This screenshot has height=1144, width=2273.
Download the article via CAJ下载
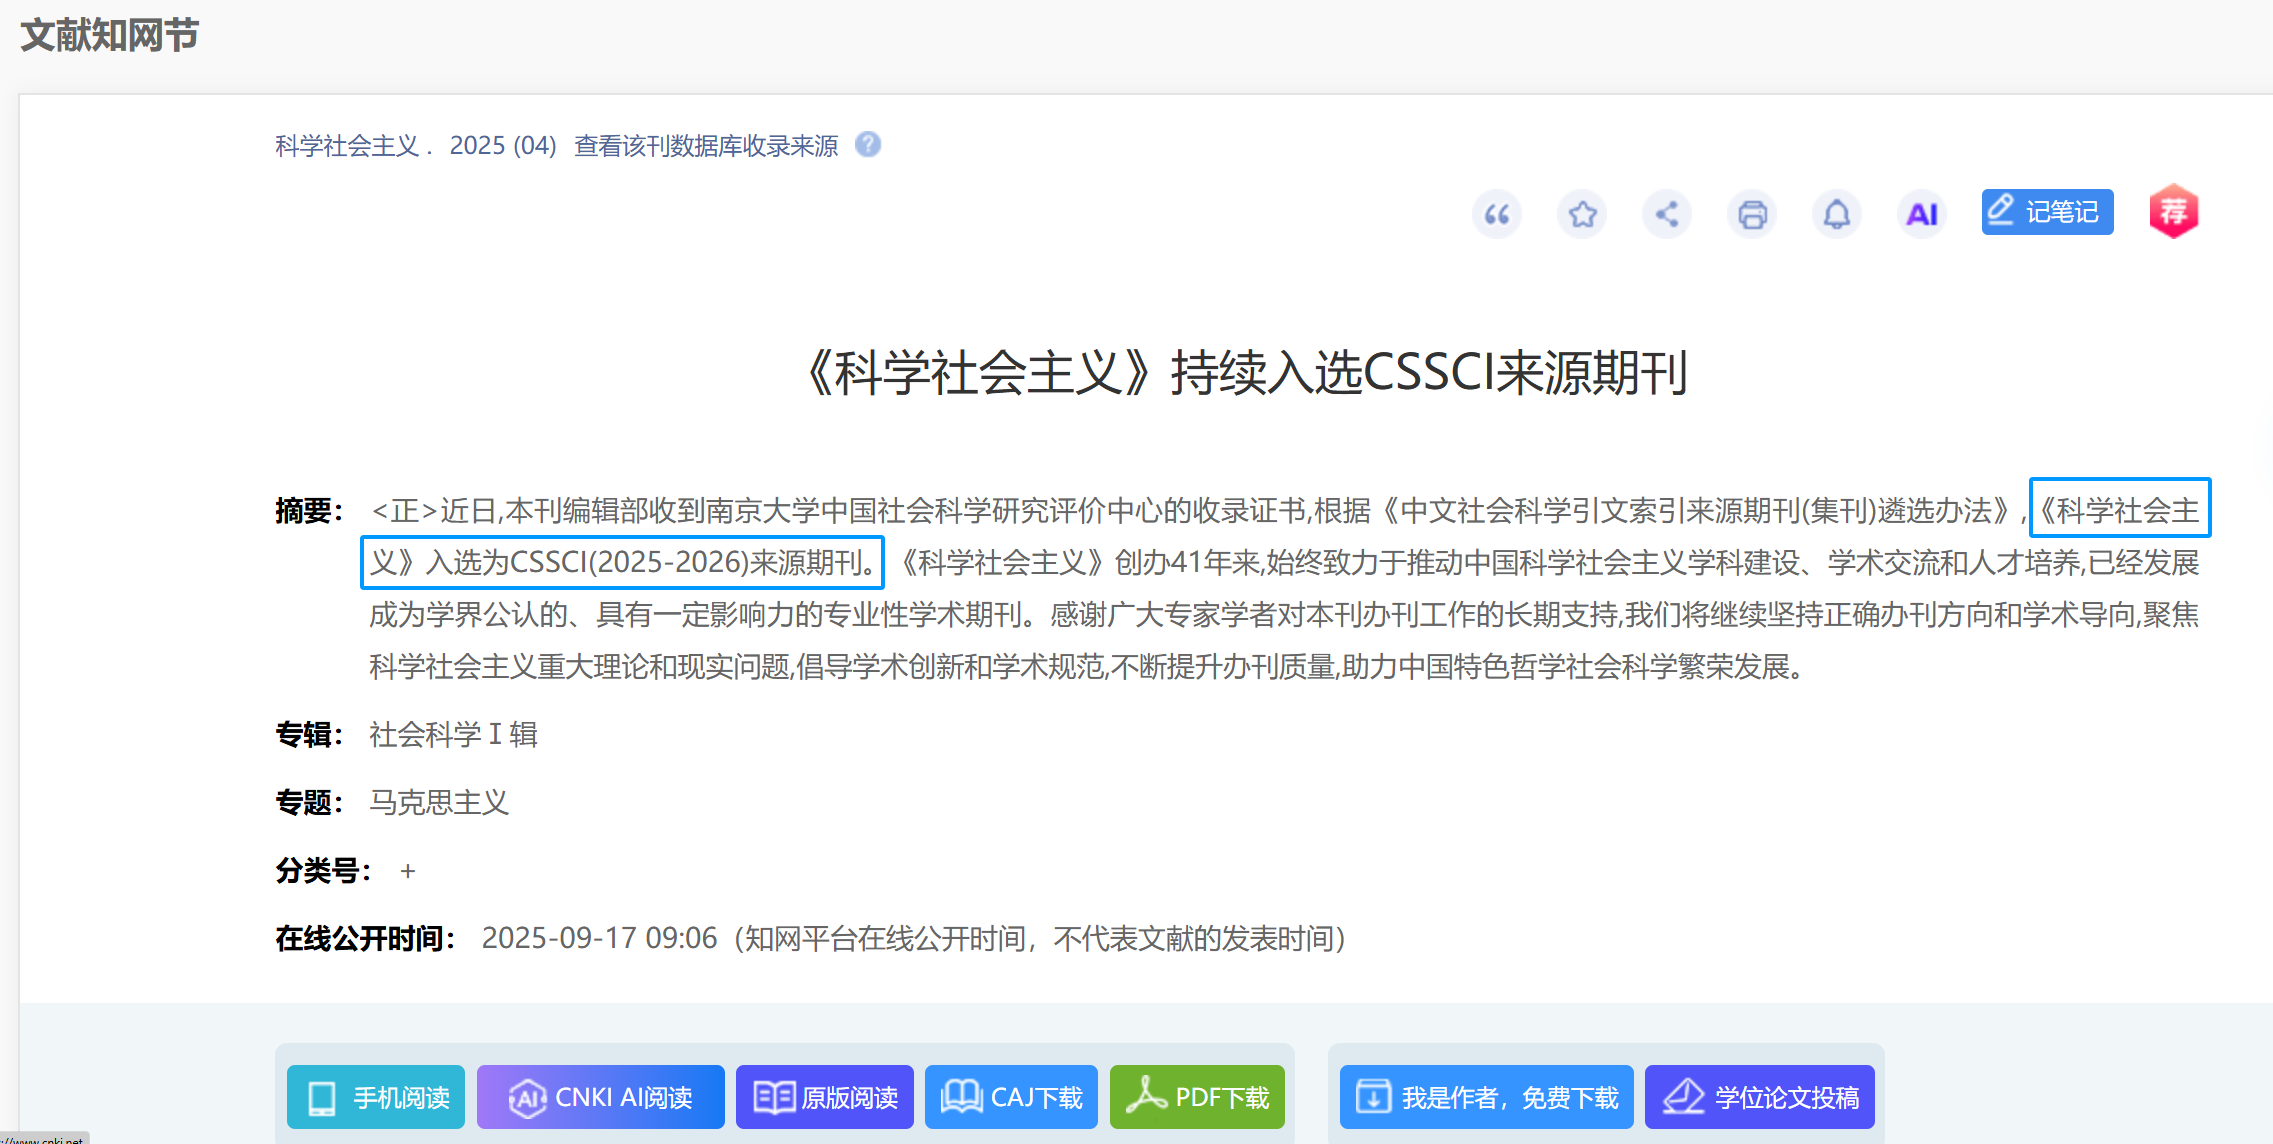(1011, 1097)
